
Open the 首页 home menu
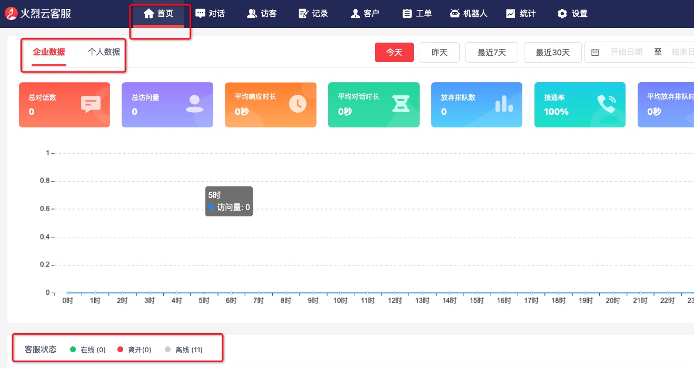tap(159, 14)
